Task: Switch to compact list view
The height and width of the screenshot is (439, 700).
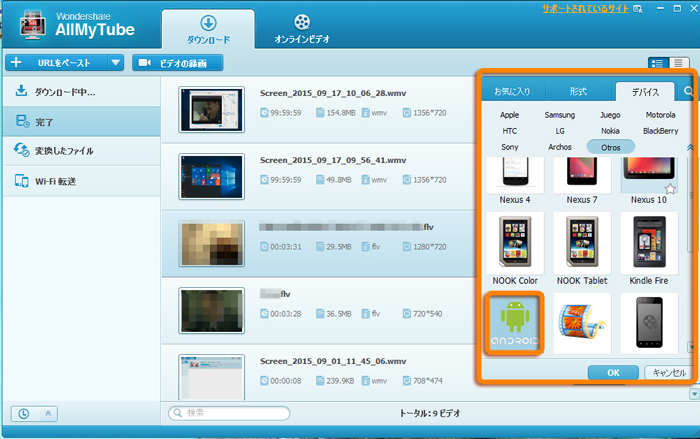Action: tap(678, 63)
